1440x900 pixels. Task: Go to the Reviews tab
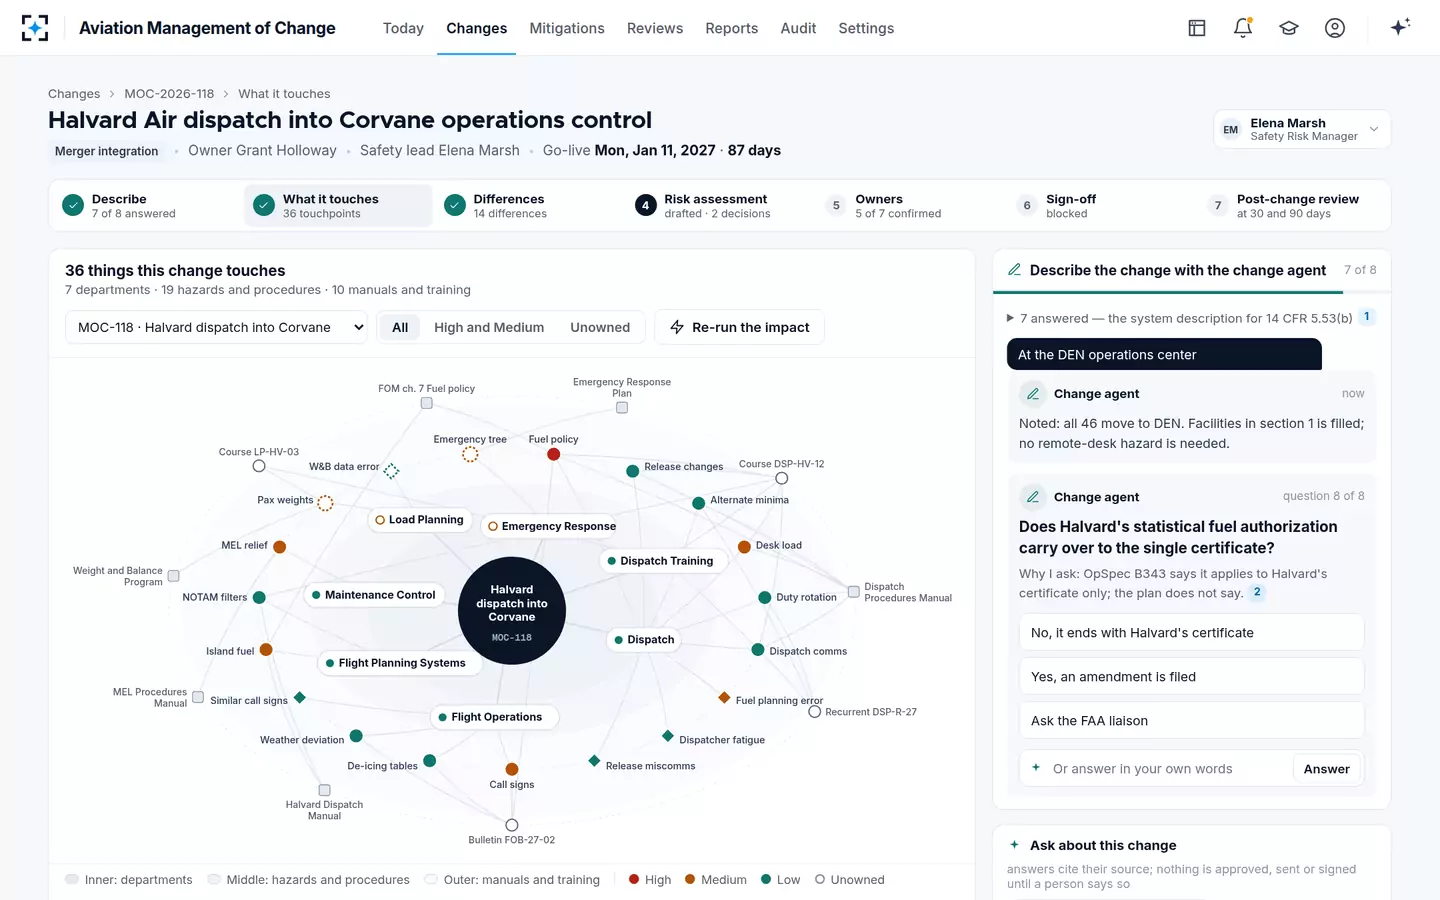[x=655, y=28]
